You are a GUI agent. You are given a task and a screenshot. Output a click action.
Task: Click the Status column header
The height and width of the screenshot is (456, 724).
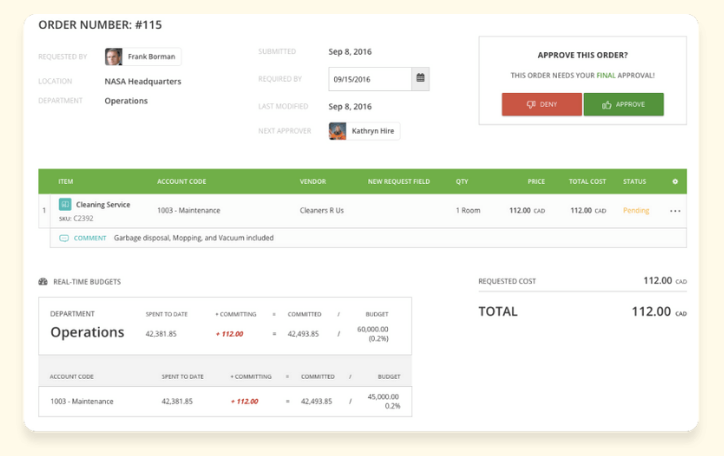[634, 182]
